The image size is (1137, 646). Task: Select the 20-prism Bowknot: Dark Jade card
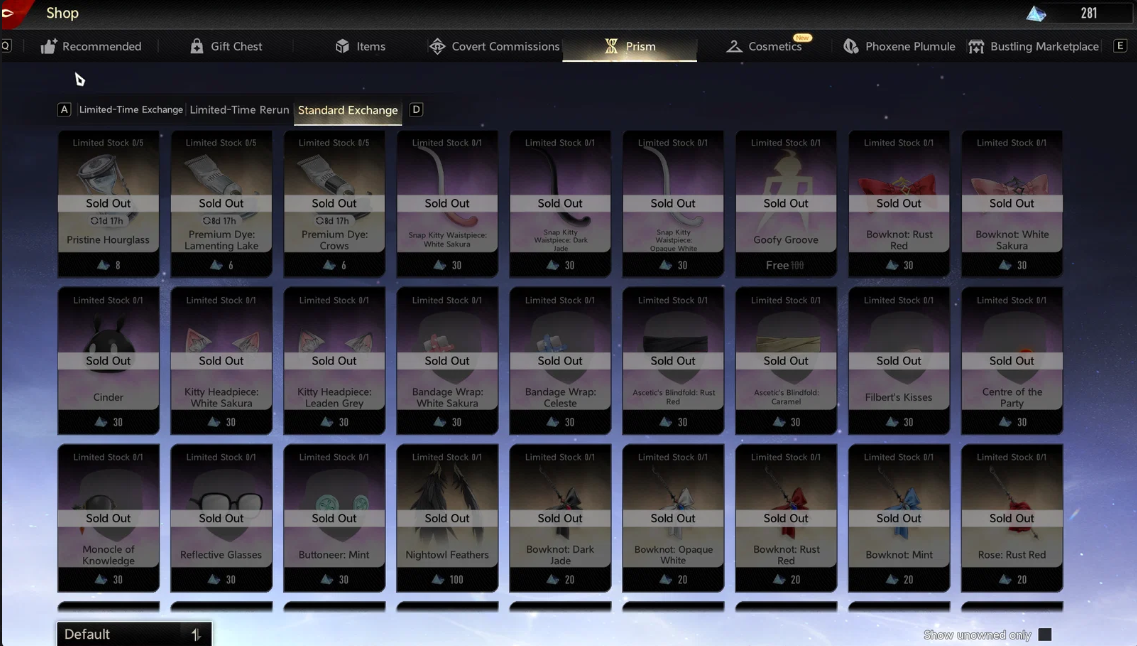(x=560, y=518)
